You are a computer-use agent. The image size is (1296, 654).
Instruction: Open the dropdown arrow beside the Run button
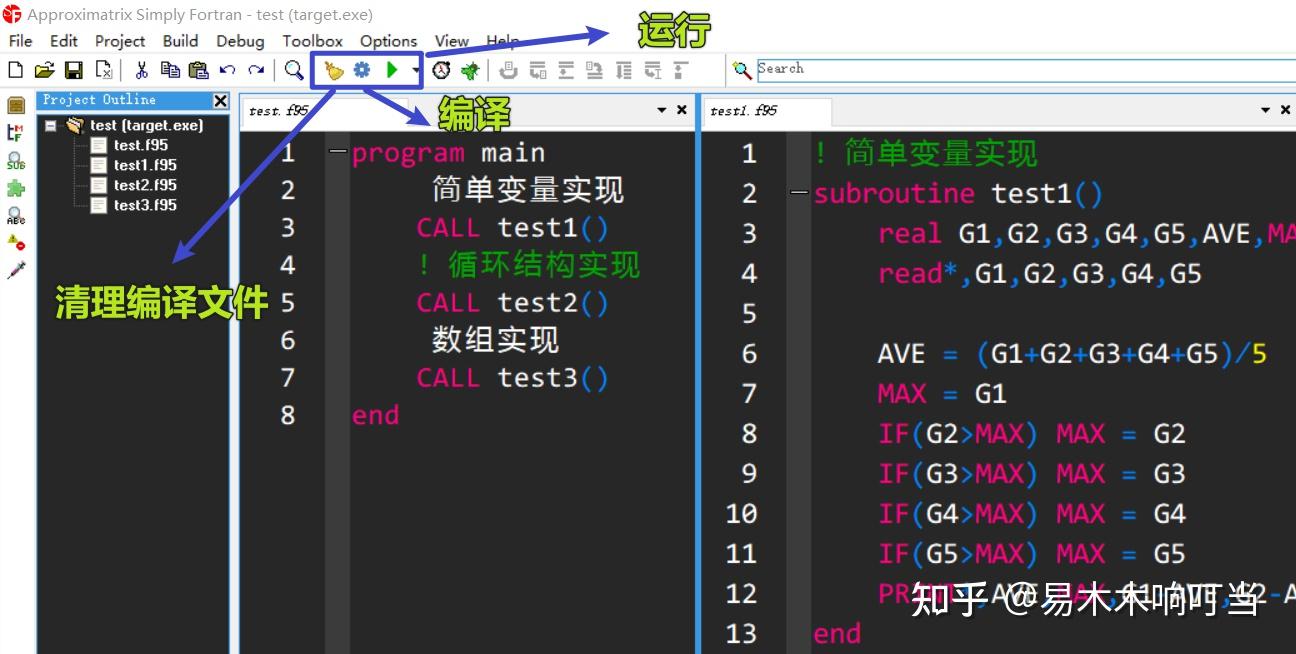[x=415, y=71]
